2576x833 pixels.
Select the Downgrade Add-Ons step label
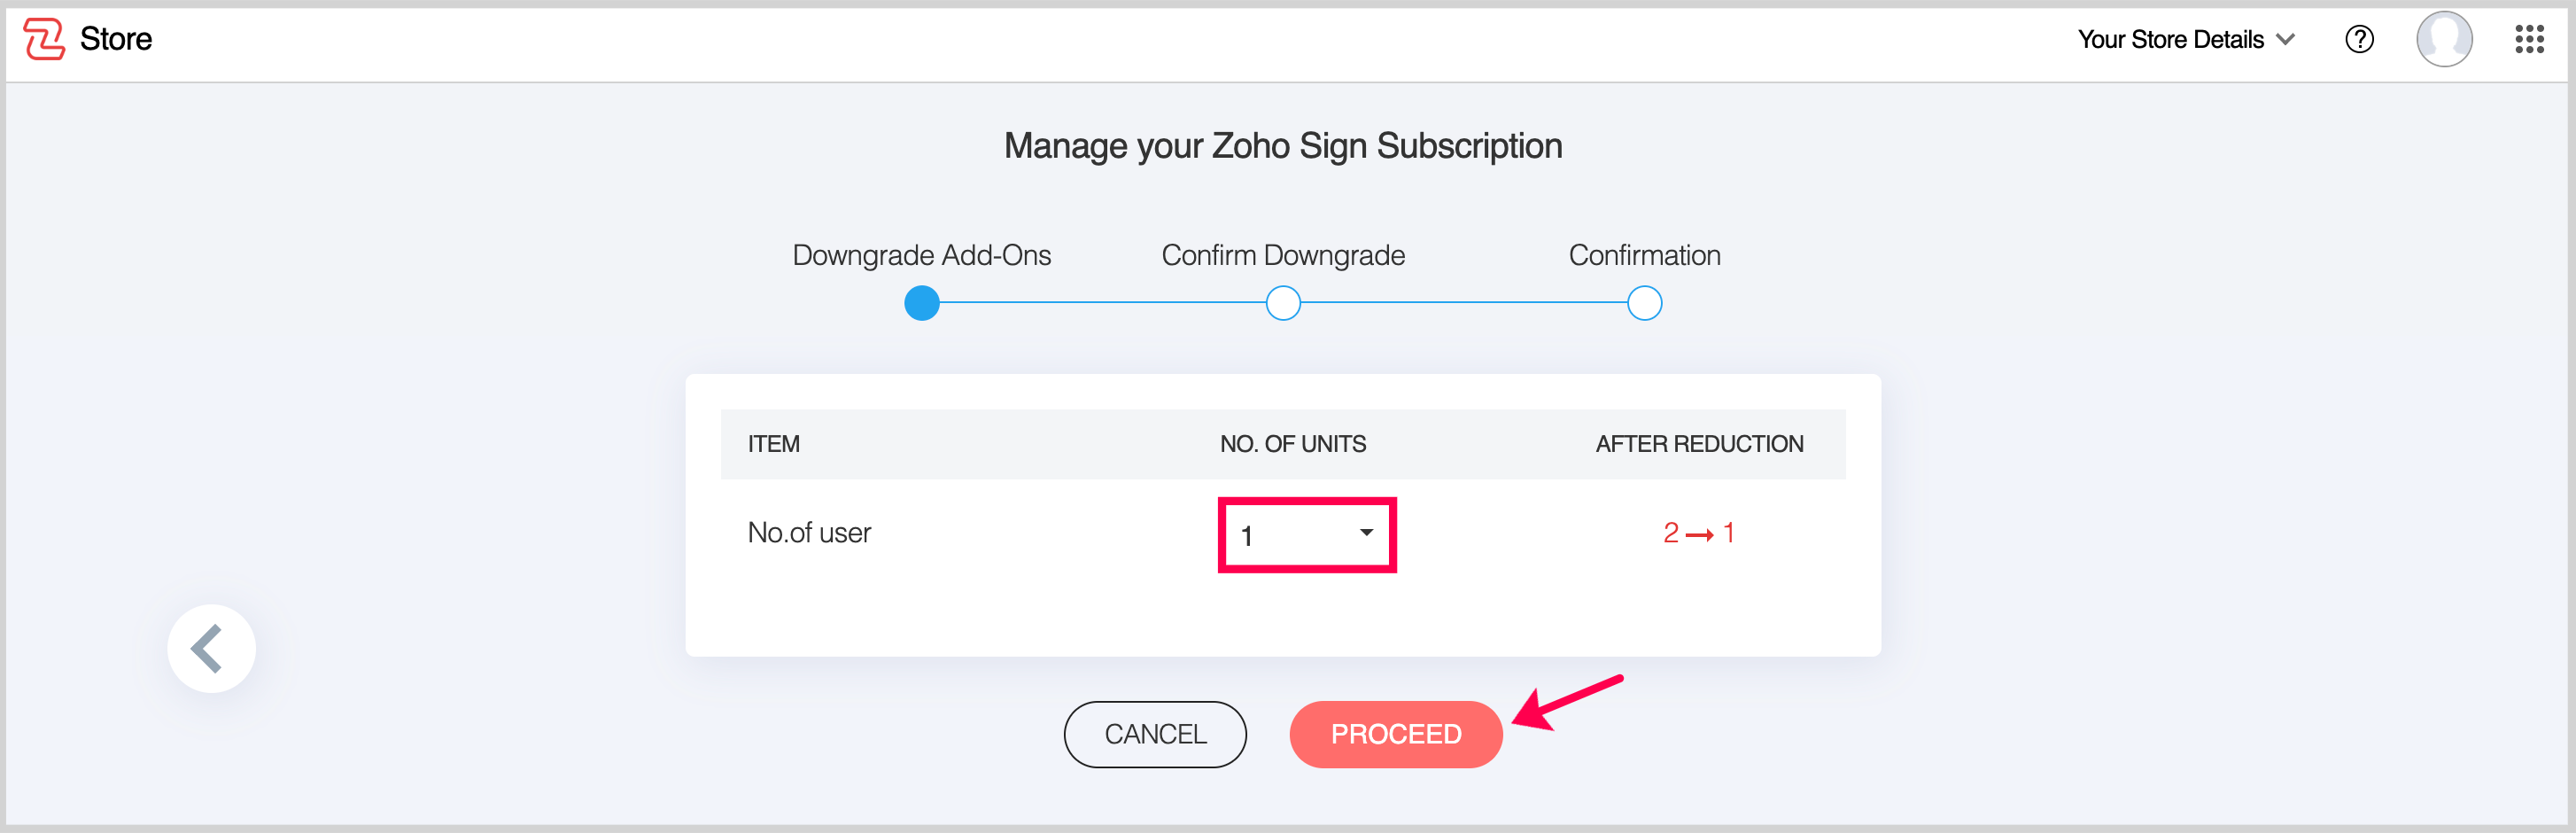click(921, 255)
